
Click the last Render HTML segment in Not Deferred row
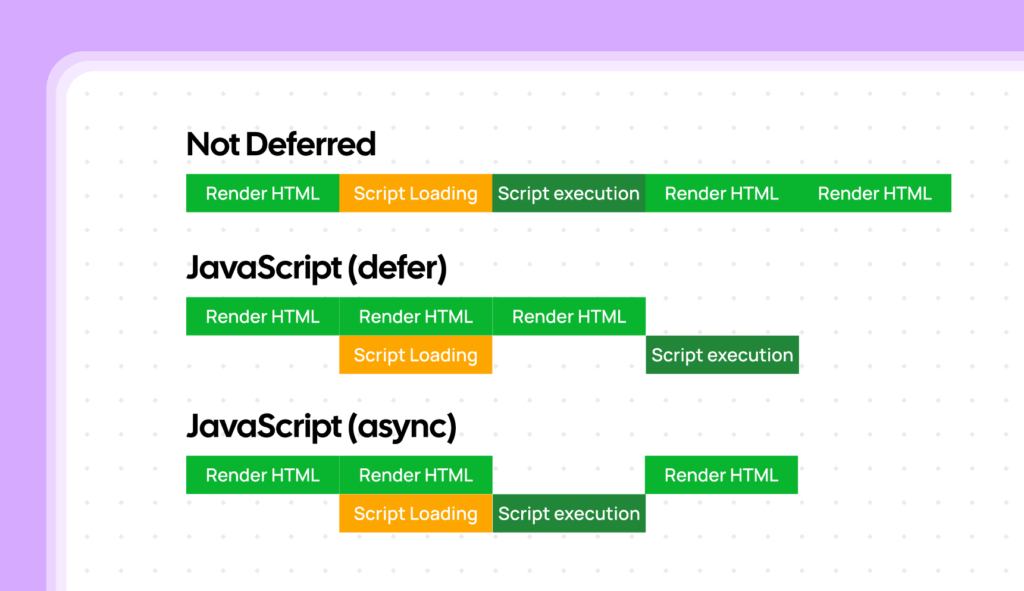(874, 193)
